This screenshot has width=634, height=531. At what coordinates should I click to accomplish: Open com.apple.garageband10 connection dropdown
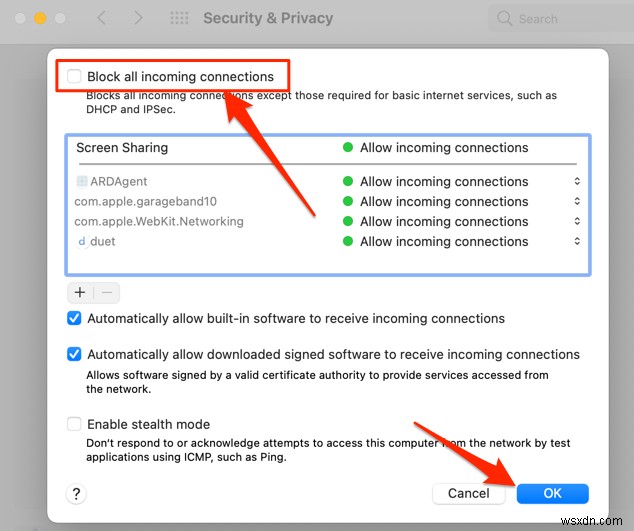tap(577, 202)
